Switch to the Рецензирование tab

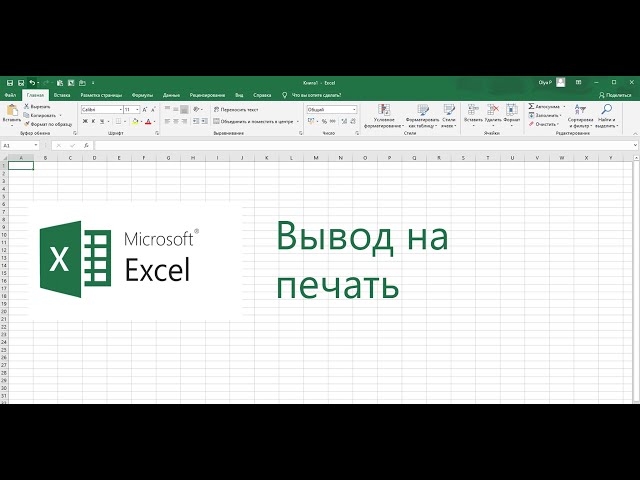207,95
